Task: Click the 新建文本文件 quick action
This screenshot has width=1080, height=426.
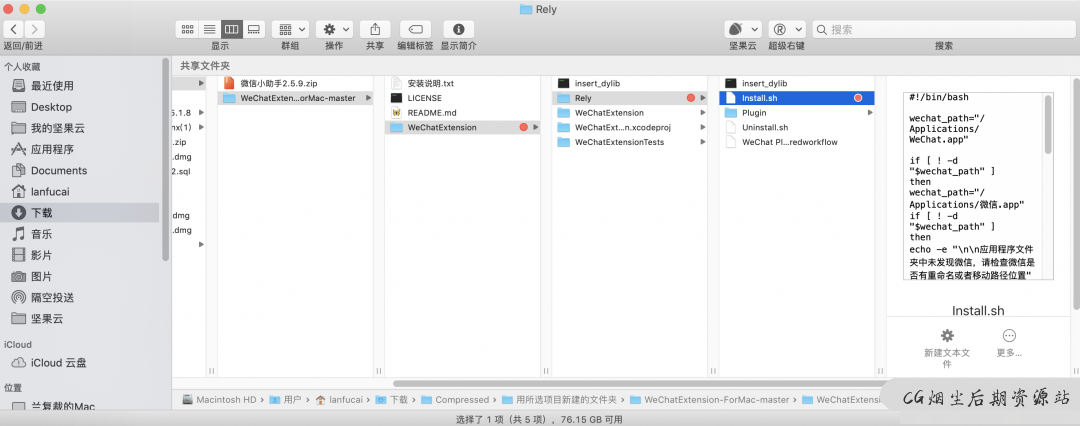Action: point(947,347)
